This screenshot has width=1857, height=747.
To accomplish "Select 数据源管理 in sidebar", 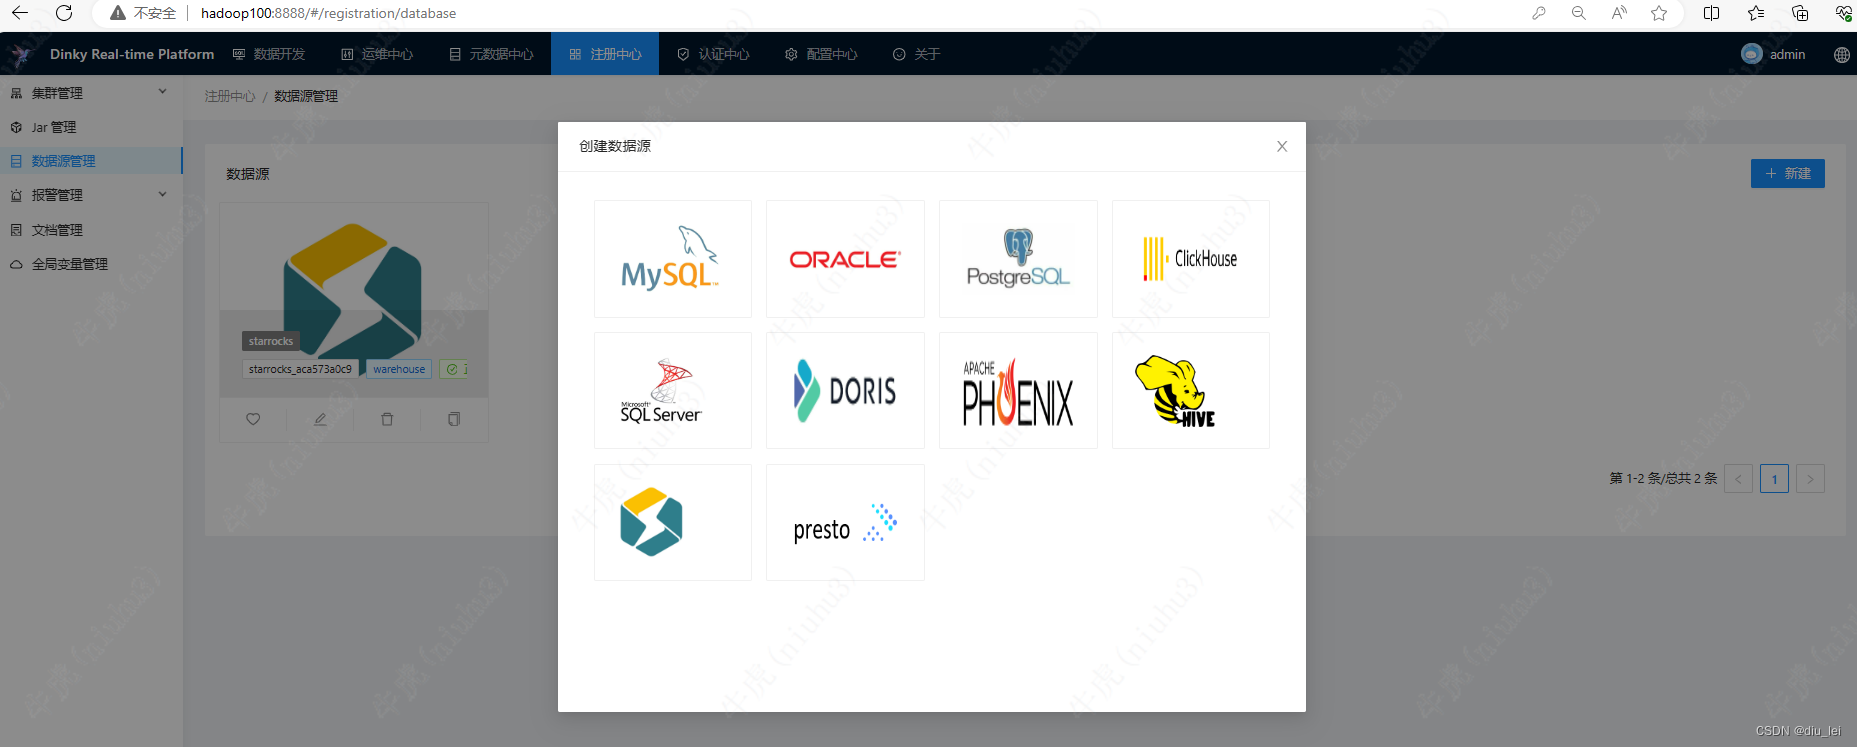I will (x=91, y=161).
